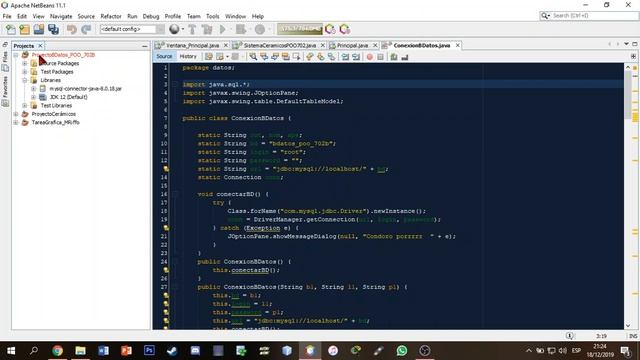
Task: Open WhatsApp from the taskbar
Action: point(402,351)
